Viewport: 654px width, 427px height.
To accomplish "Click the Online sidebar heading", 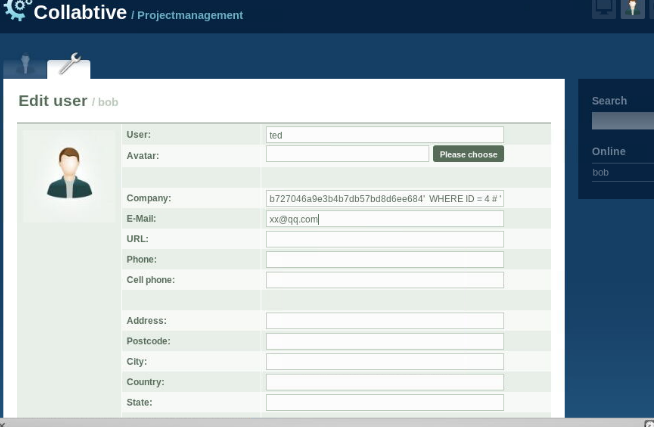I will pos(609,151).
